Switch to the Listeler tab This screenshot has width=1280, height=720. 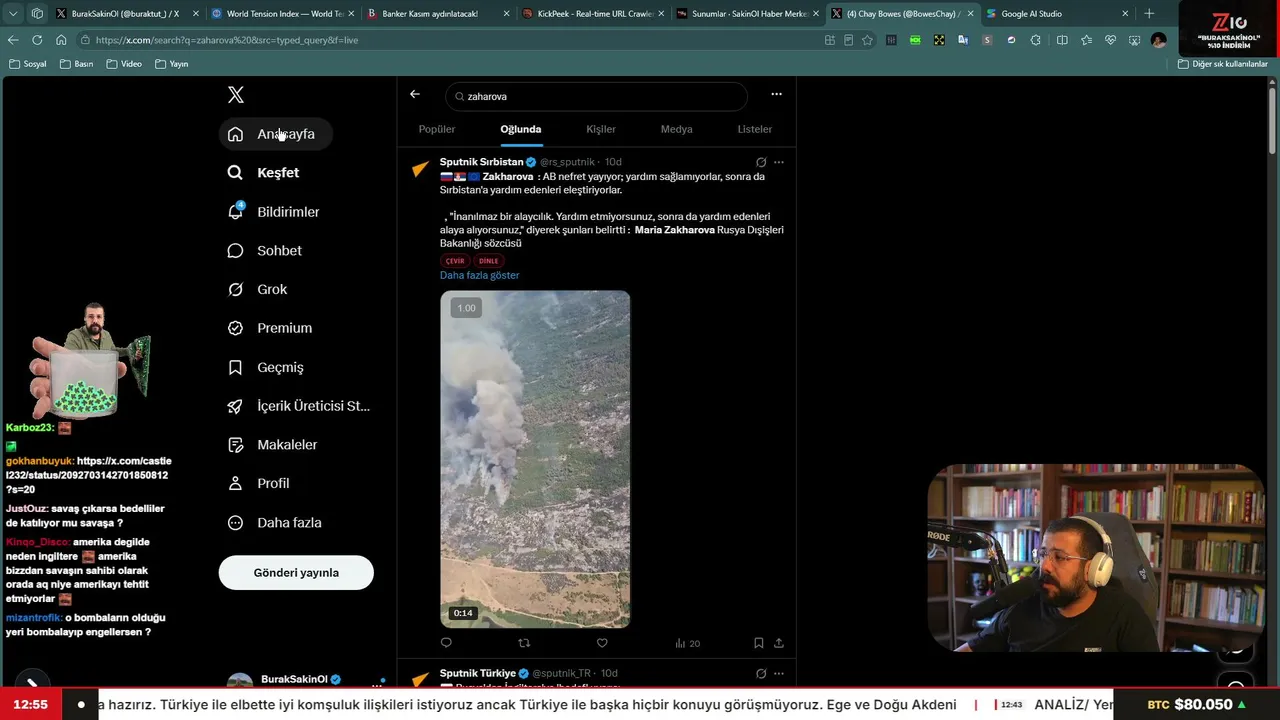pyautogui.click(x=755, y=129)
